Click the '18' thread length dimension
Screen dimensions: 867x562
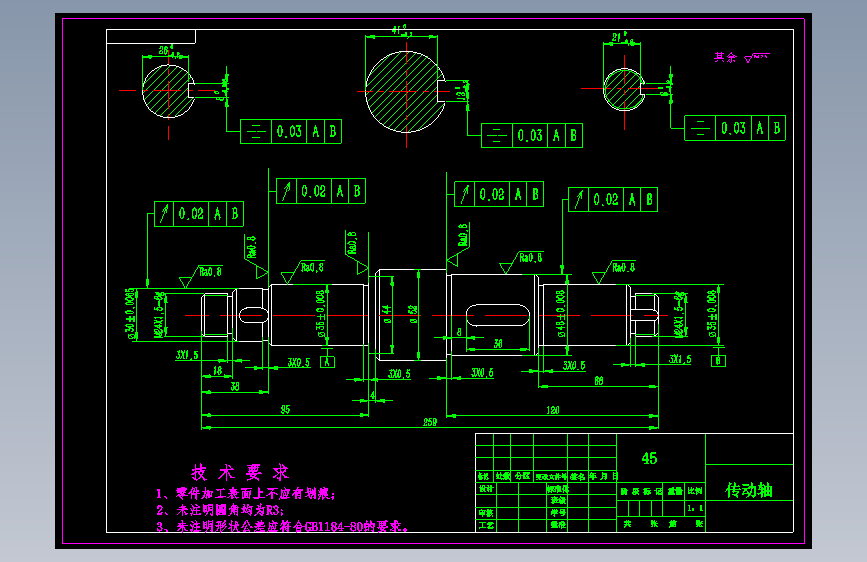tap(218, 371)
